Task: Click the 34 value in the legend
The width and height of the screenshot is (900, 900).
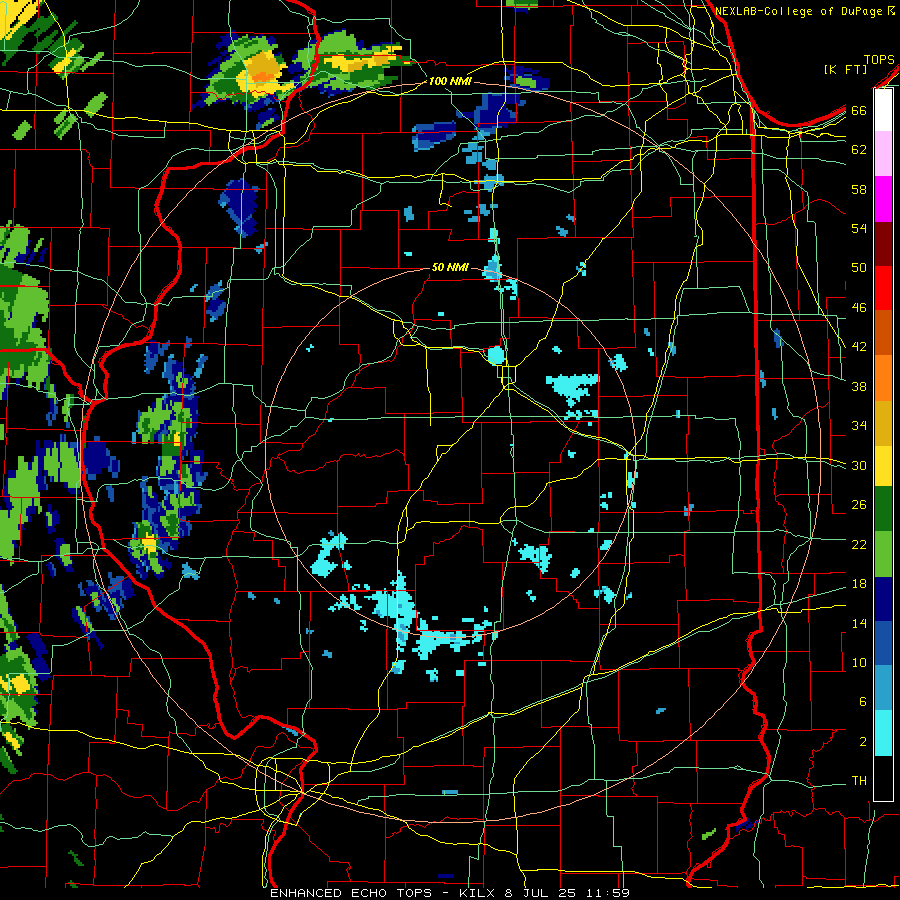Action: [x=859, y=425]
